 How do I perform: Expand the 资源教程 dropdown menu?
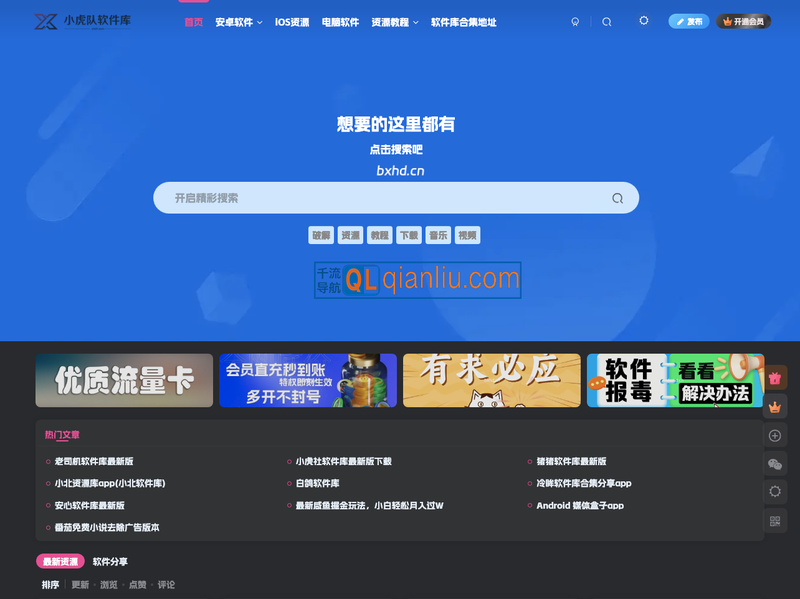(389, 20)
